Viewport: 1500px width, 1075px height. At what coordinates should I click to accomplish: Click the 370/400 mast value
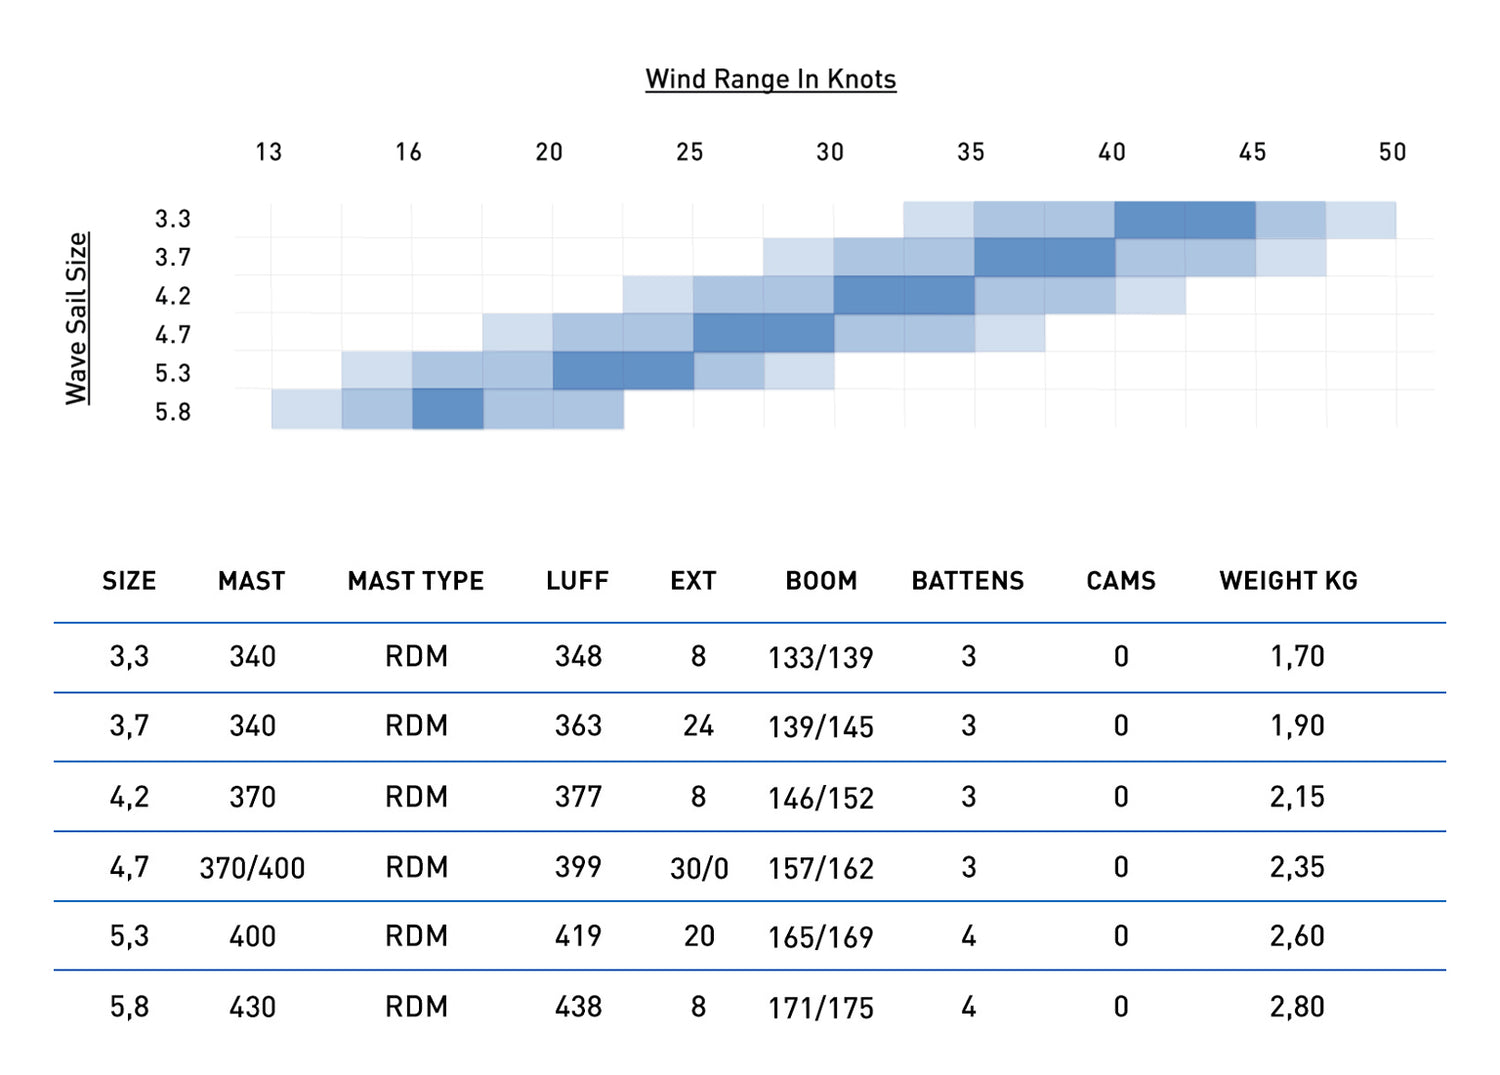point(252,867)
